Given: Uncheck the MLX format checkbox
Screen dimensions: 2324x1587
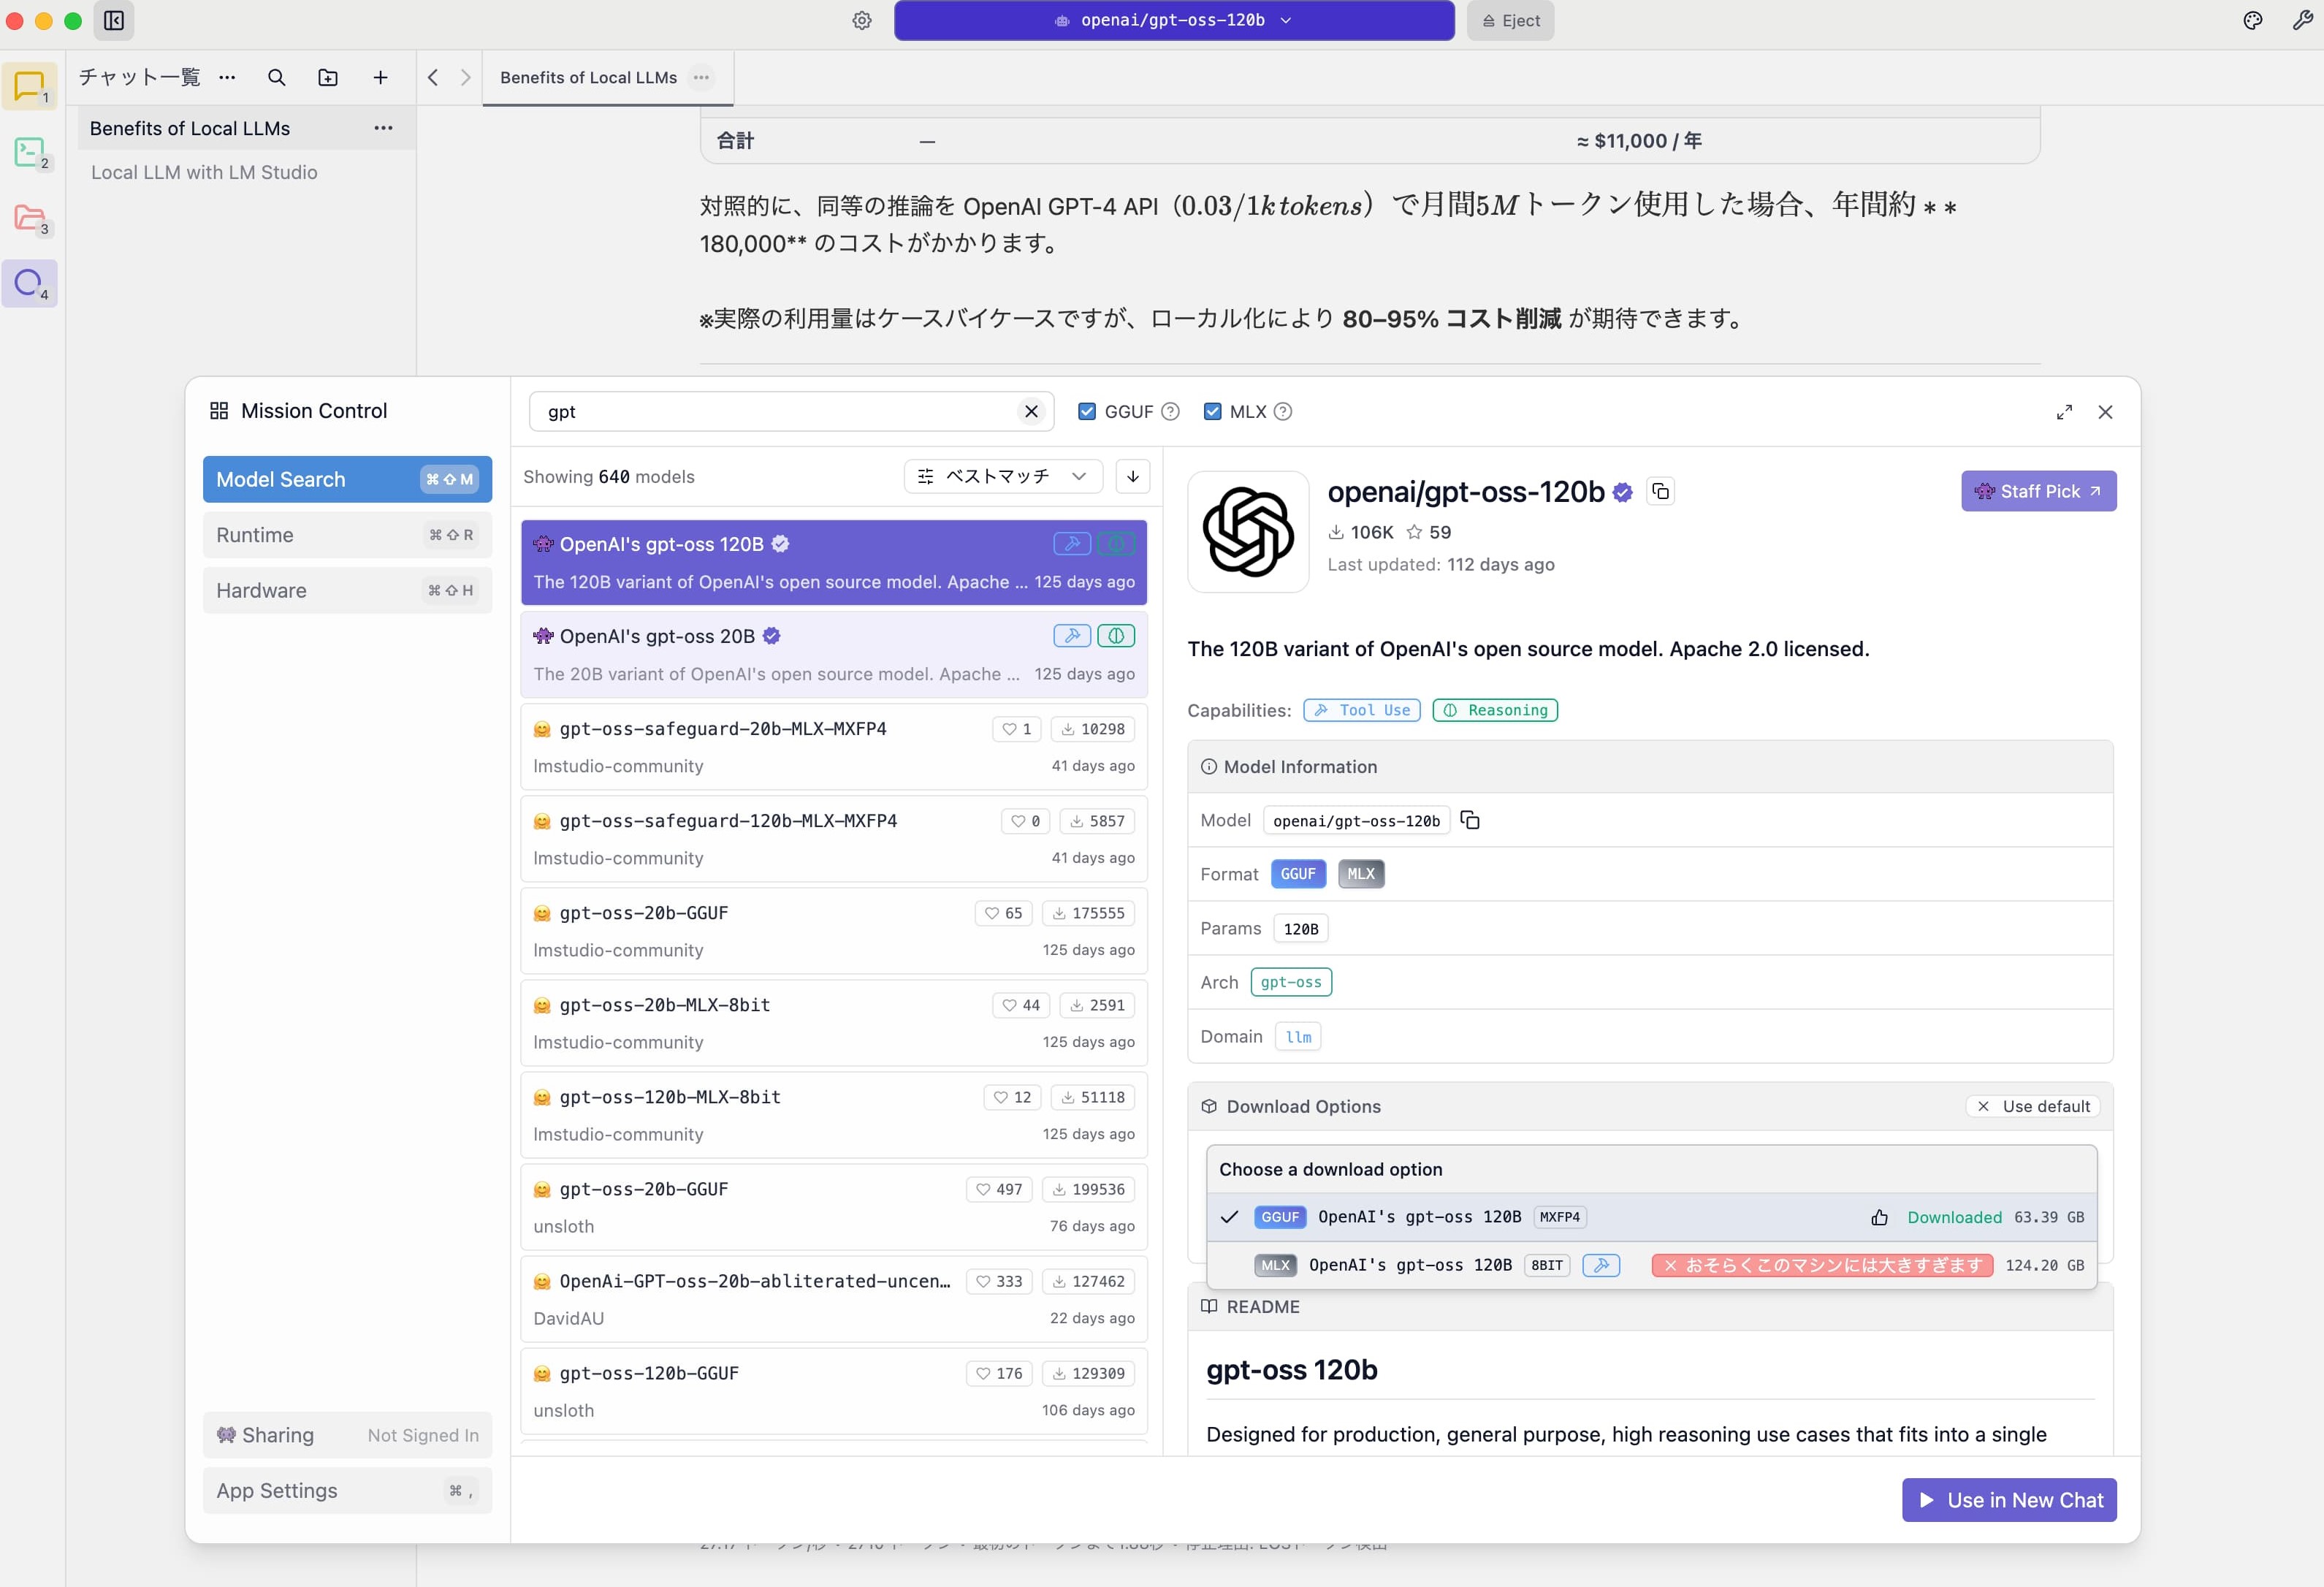Looking at the screenshot, I should (1212, 412).
